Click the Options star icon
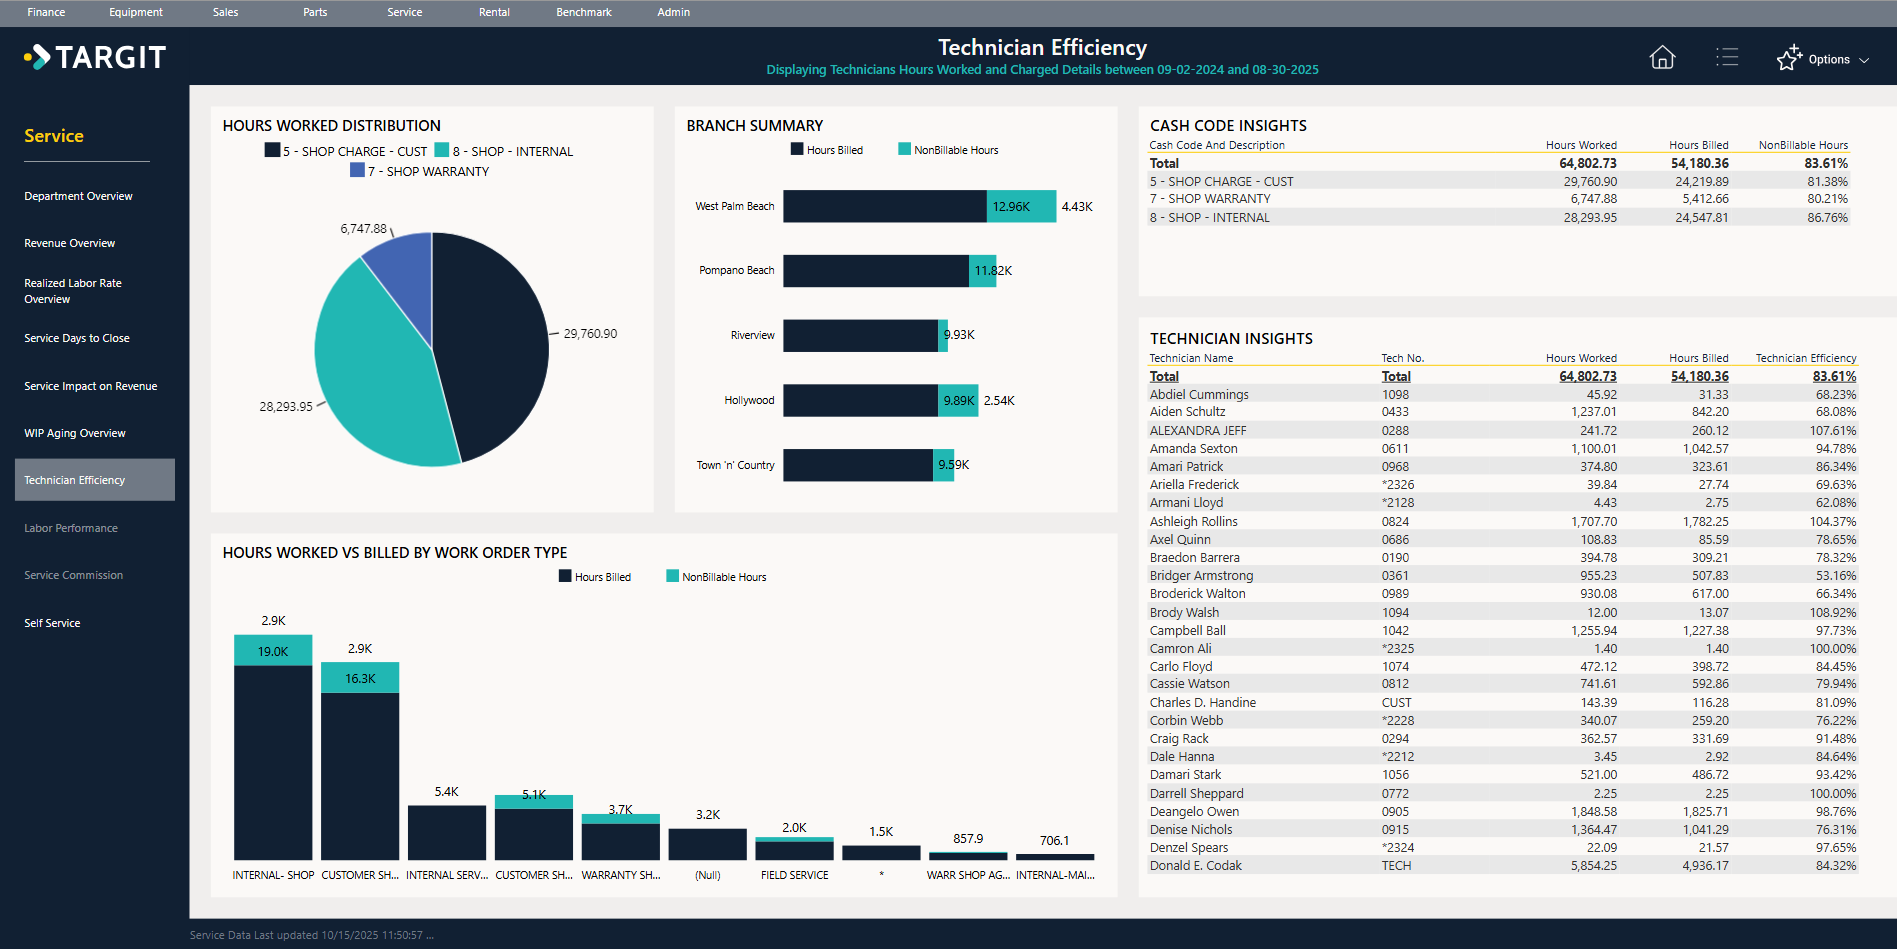 click(1789, 58)
